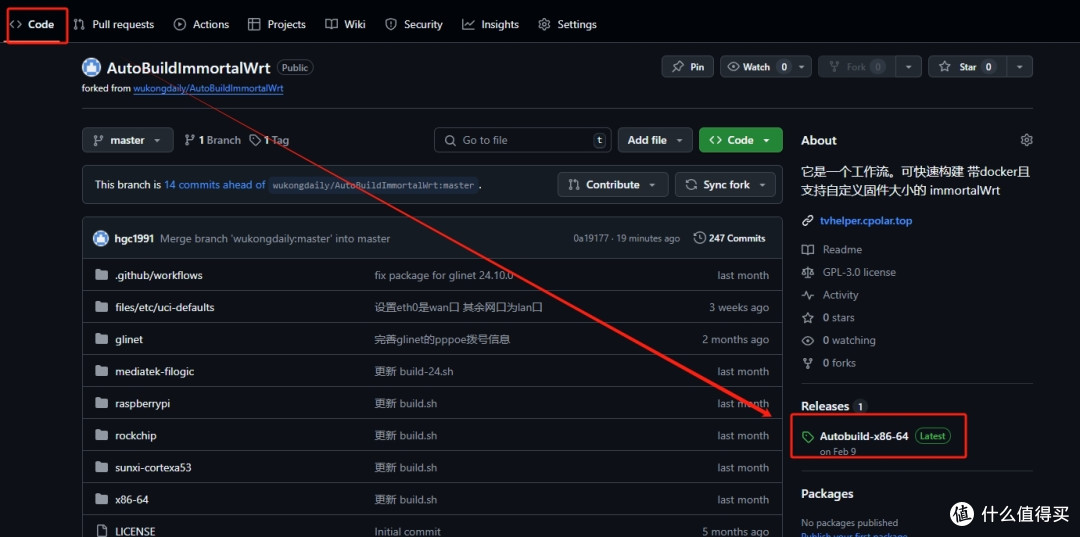Open the rockchip folder
The image size is (1080, 537).
coord(136,435)
